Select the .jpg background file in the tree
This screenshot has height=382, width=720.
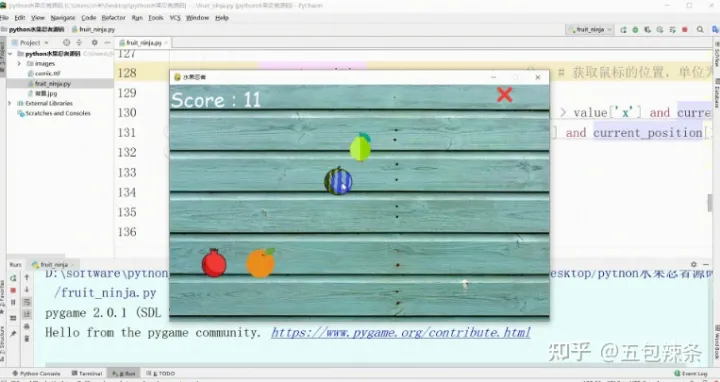click(43, 94)
